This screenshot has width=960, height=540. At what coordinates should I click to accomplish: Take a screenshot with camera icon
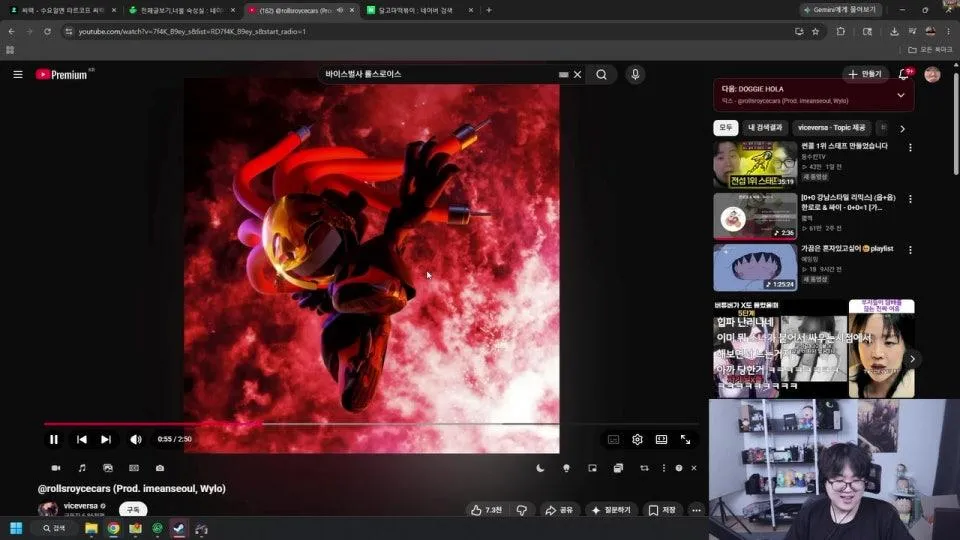coord(160,468)
